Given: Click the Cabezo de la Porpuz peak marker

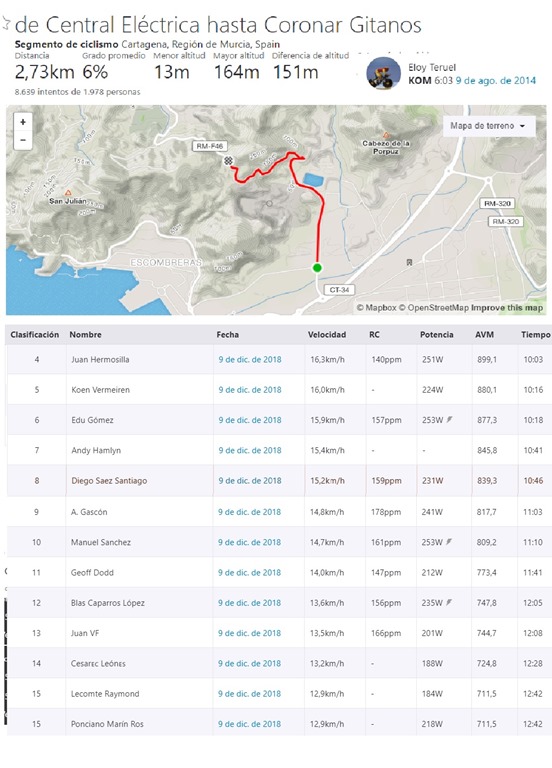Looking at the screenshot, I should [x=386, y=135].
